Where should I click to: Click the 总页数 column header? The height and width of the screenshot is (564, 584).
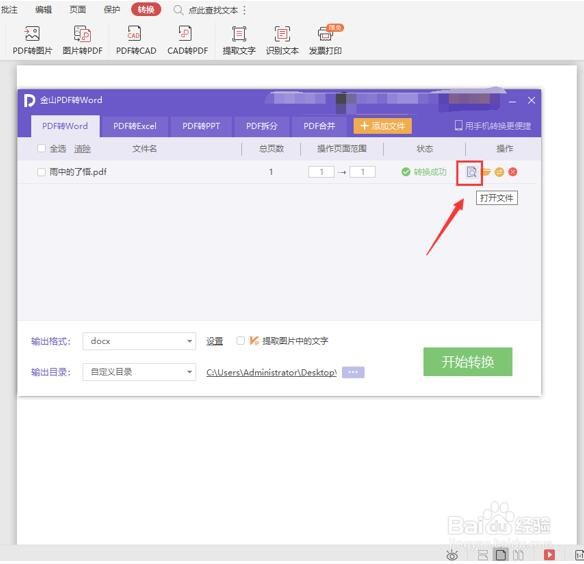tap(272, 149)
